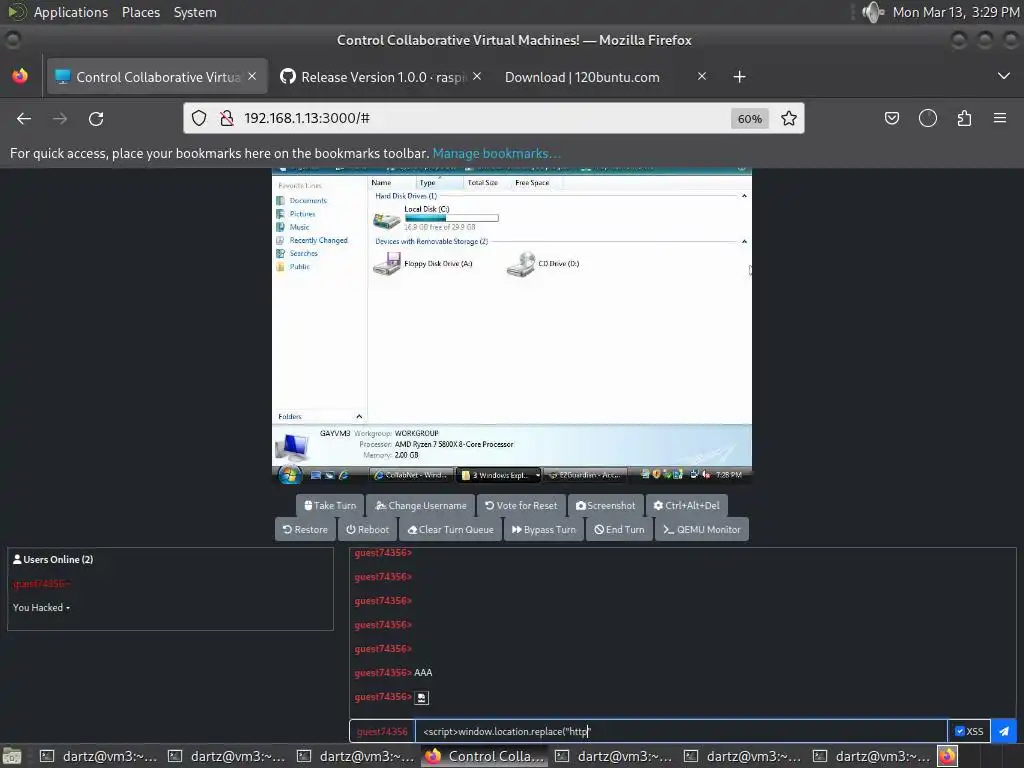This screenshot has width=1024, height=768.
Task: Open the Firefox account icon
Action: point(927,118)
